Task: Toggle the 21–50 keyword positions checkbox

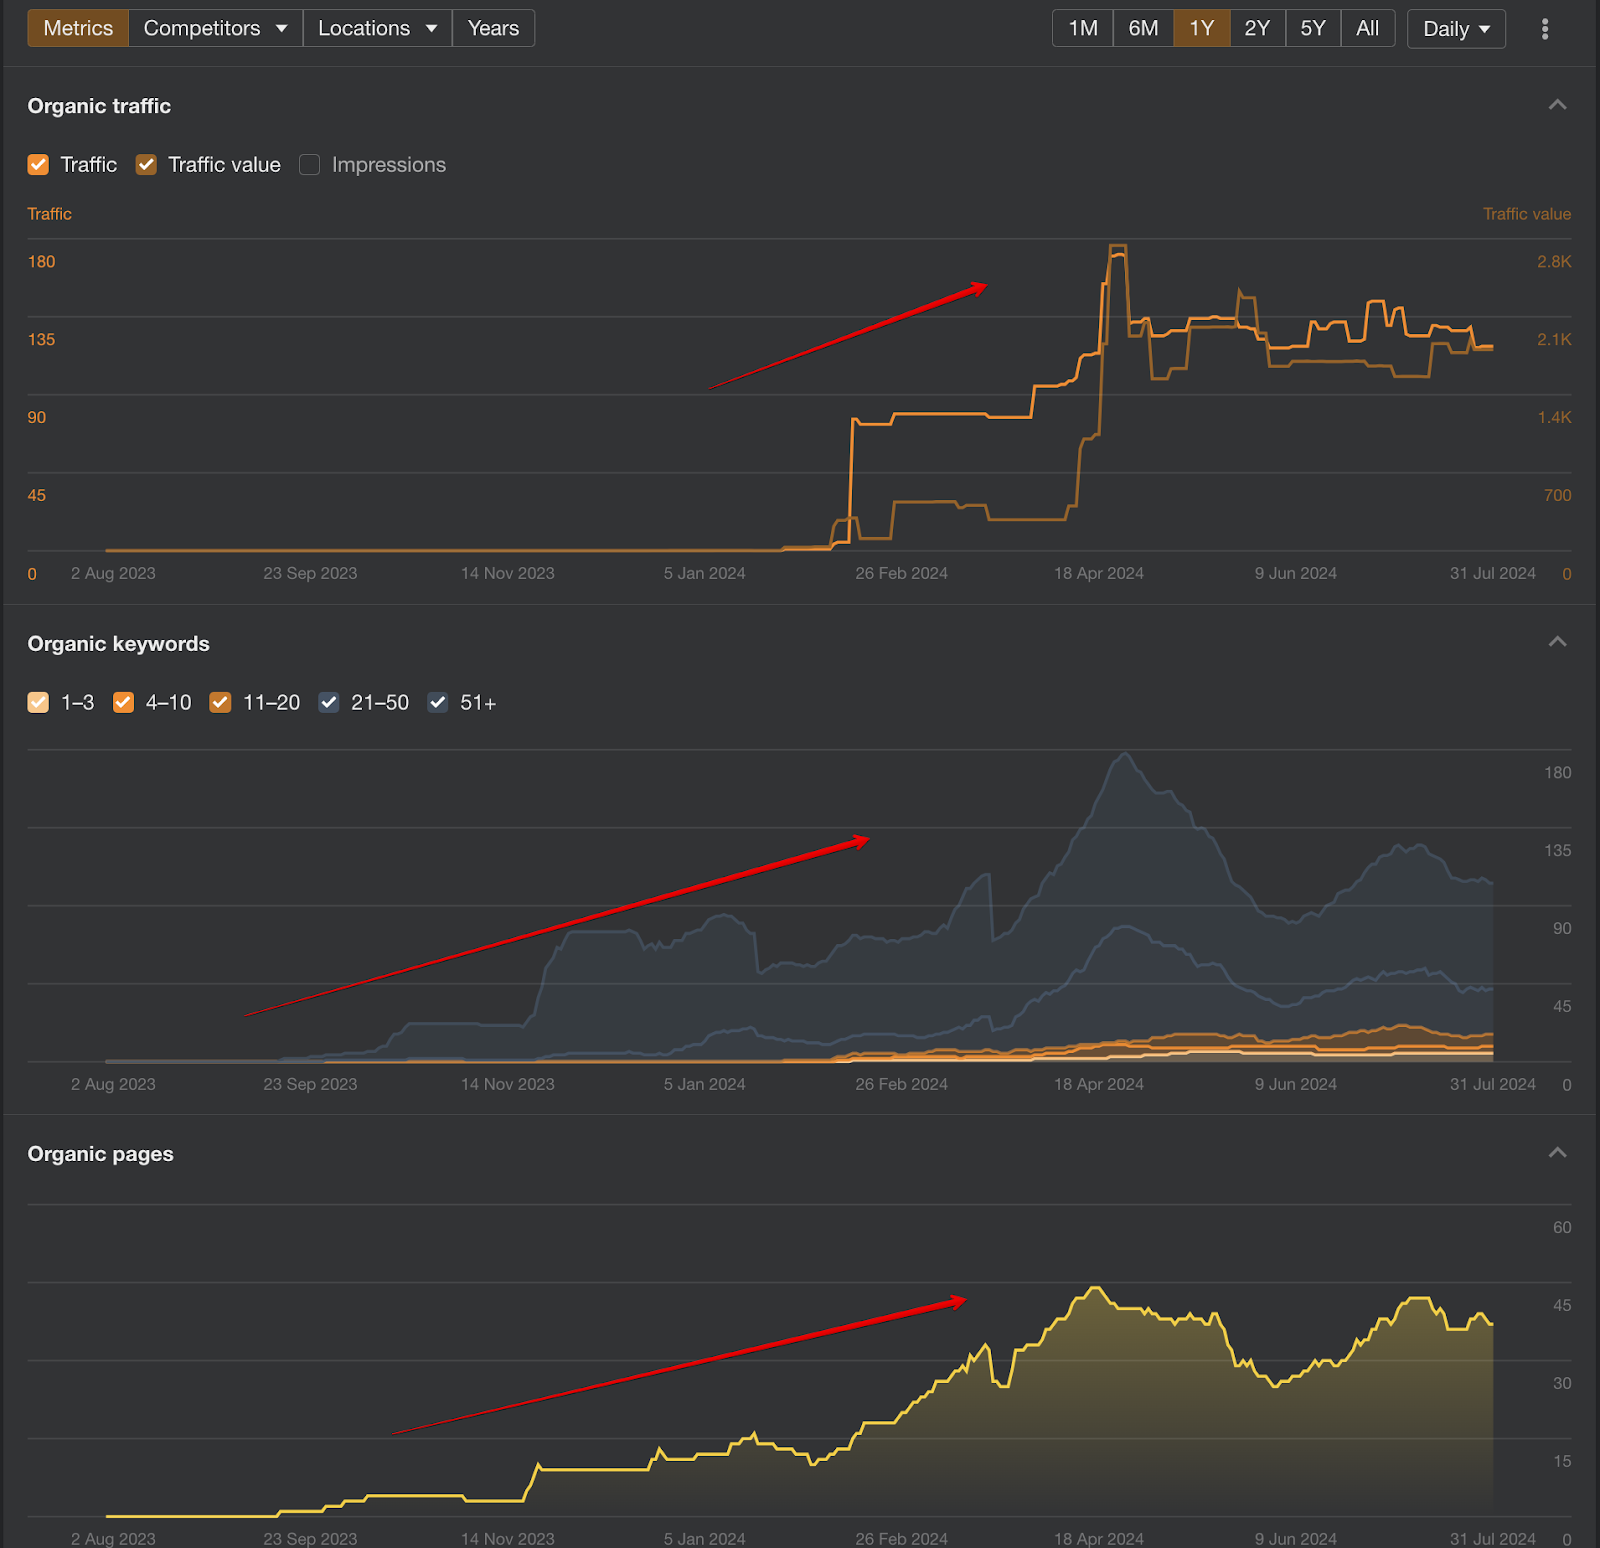Action: (x=328, y=703)
